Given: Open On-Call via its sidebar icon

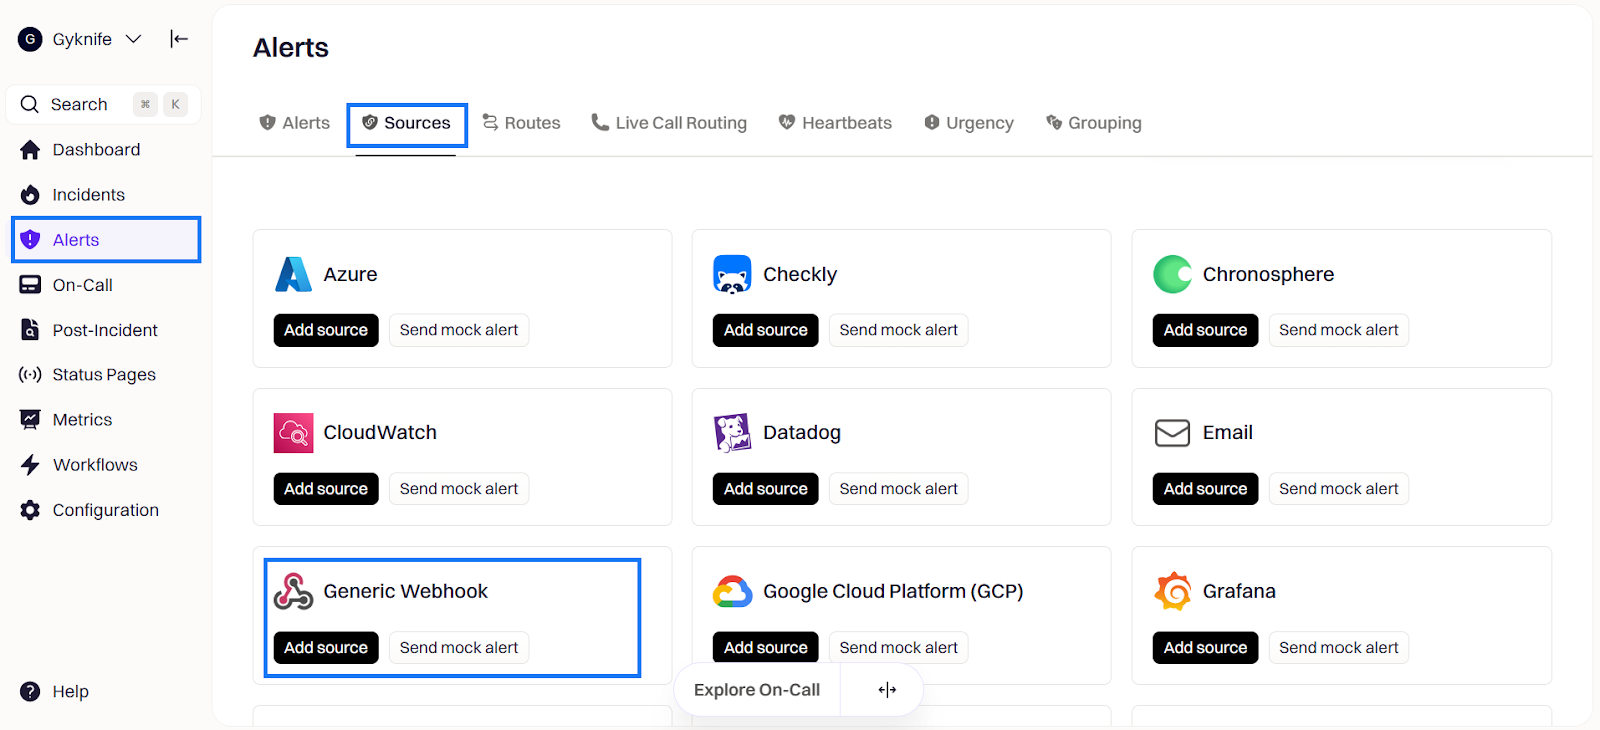Looking at the screenshot, I should pos(30,285).
